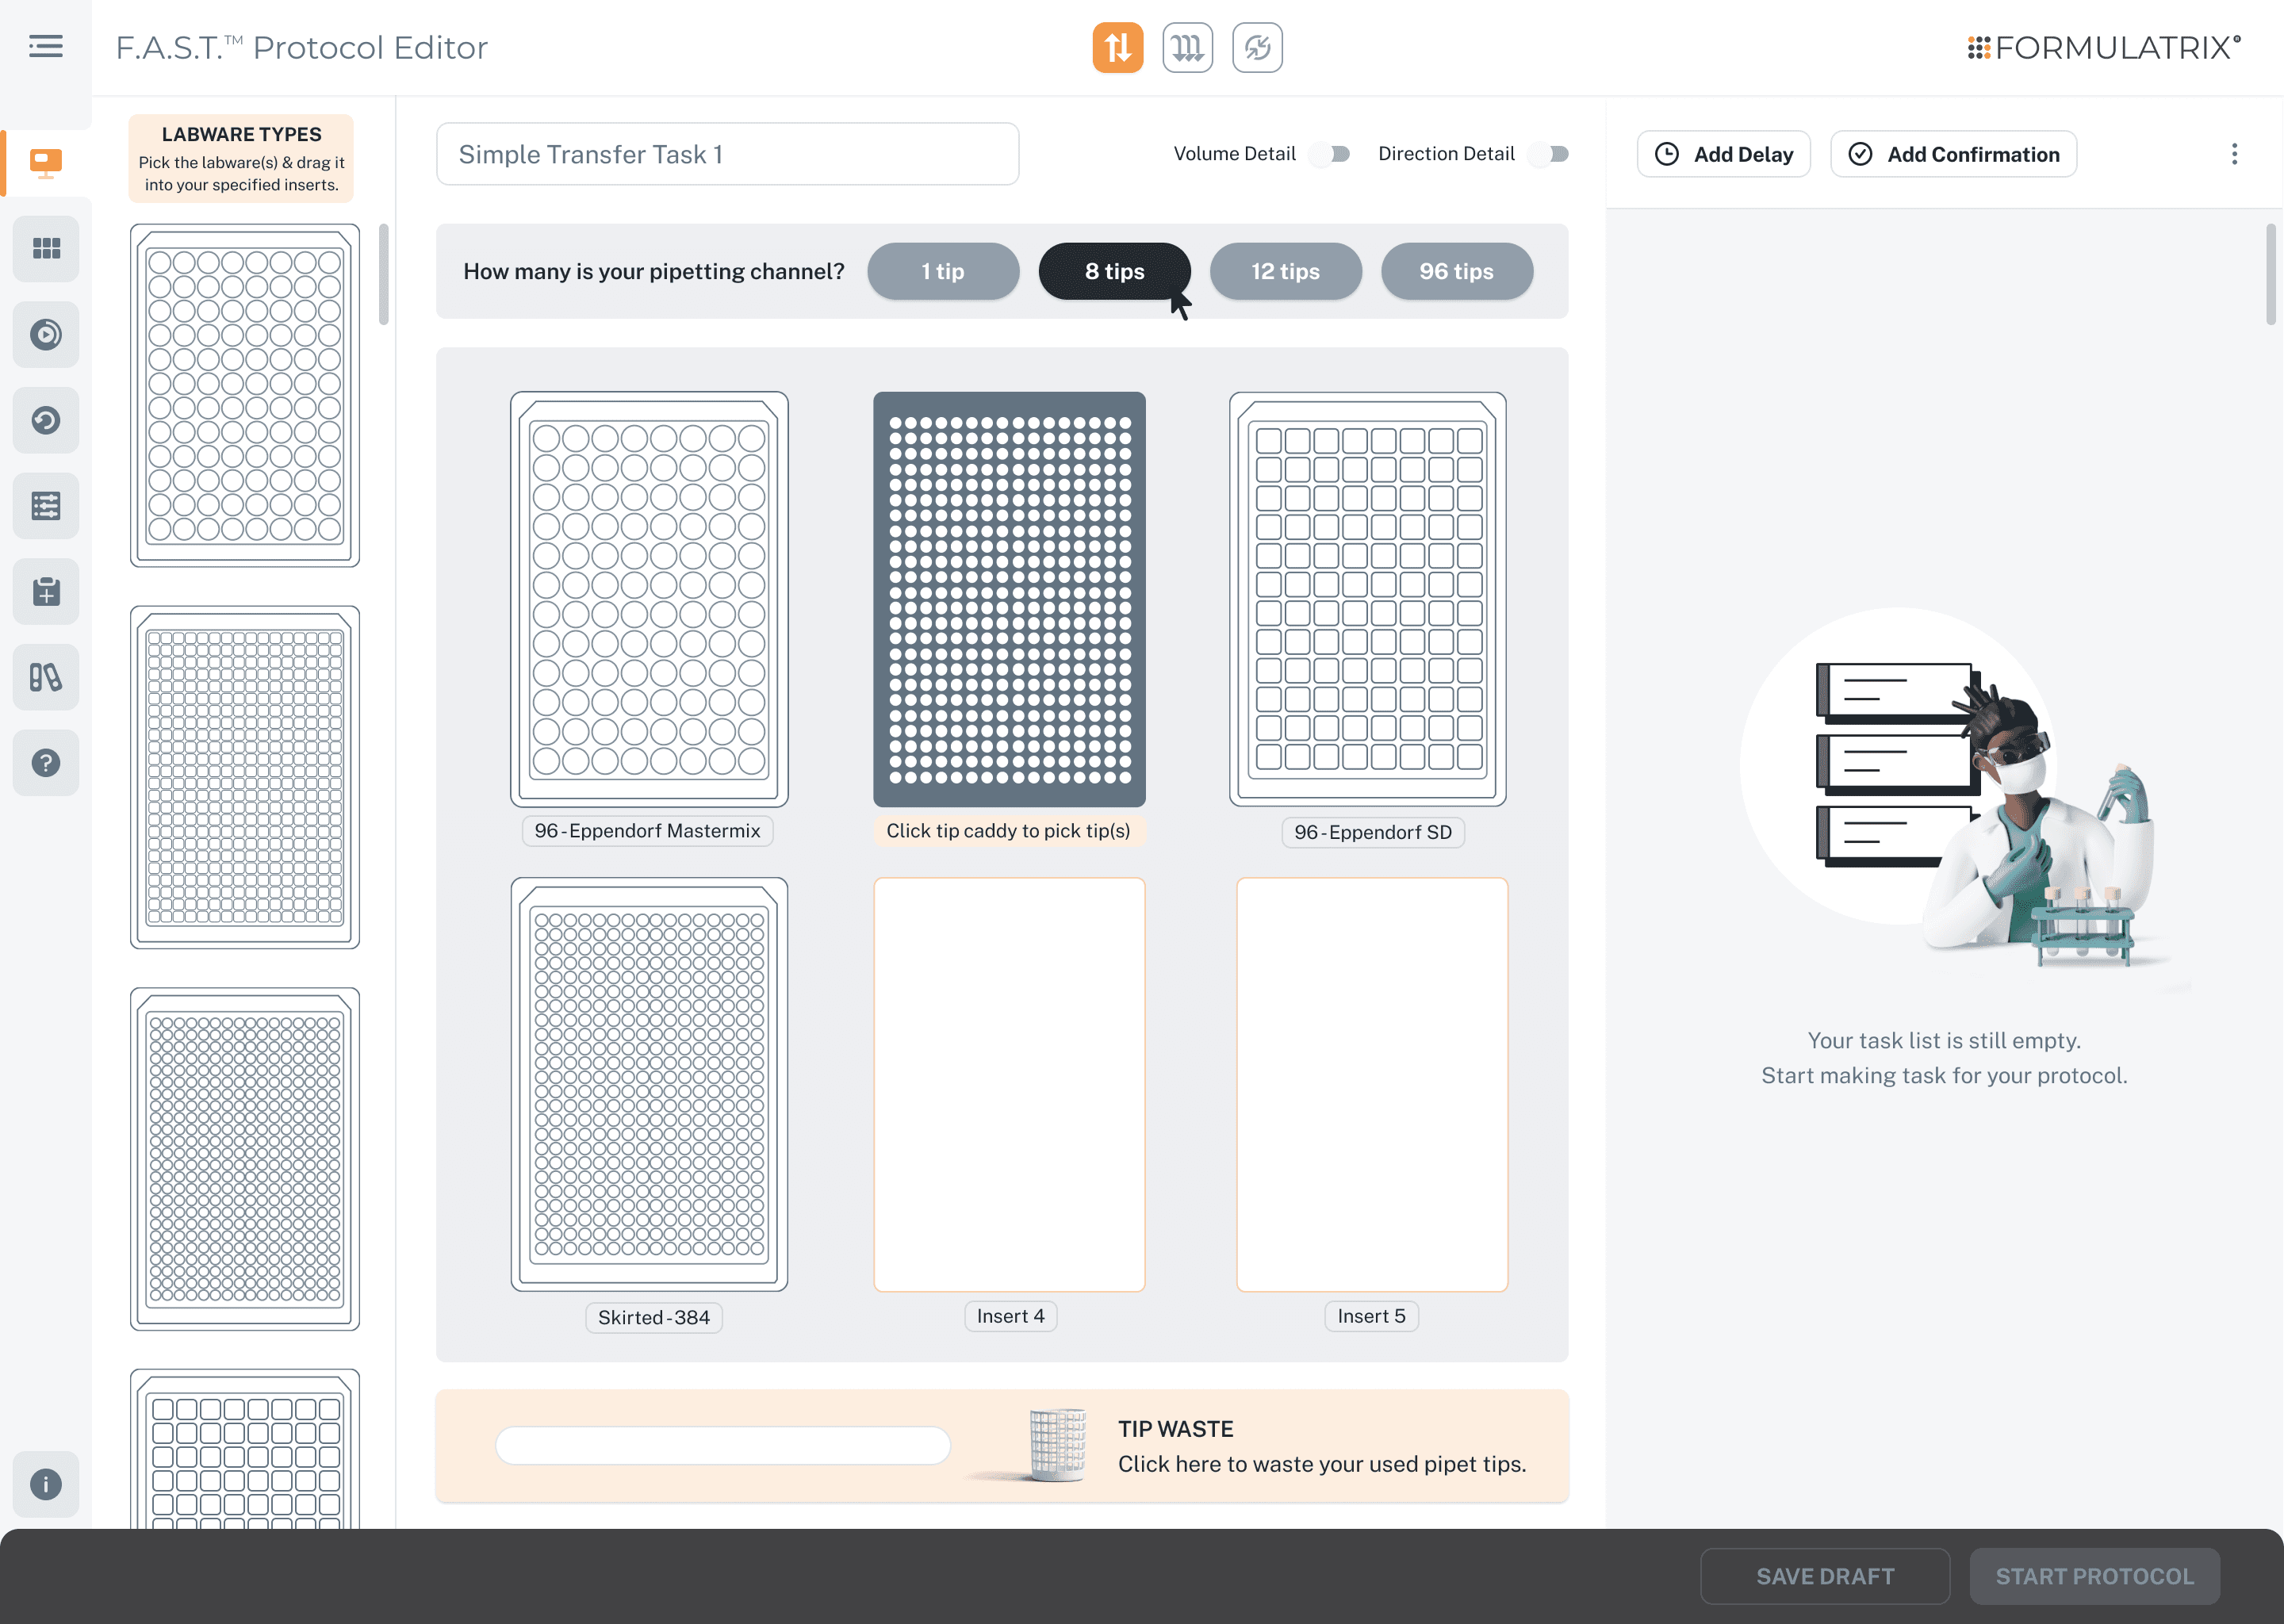
Task: Click the circular mix icon in header
Action: 1257,47
